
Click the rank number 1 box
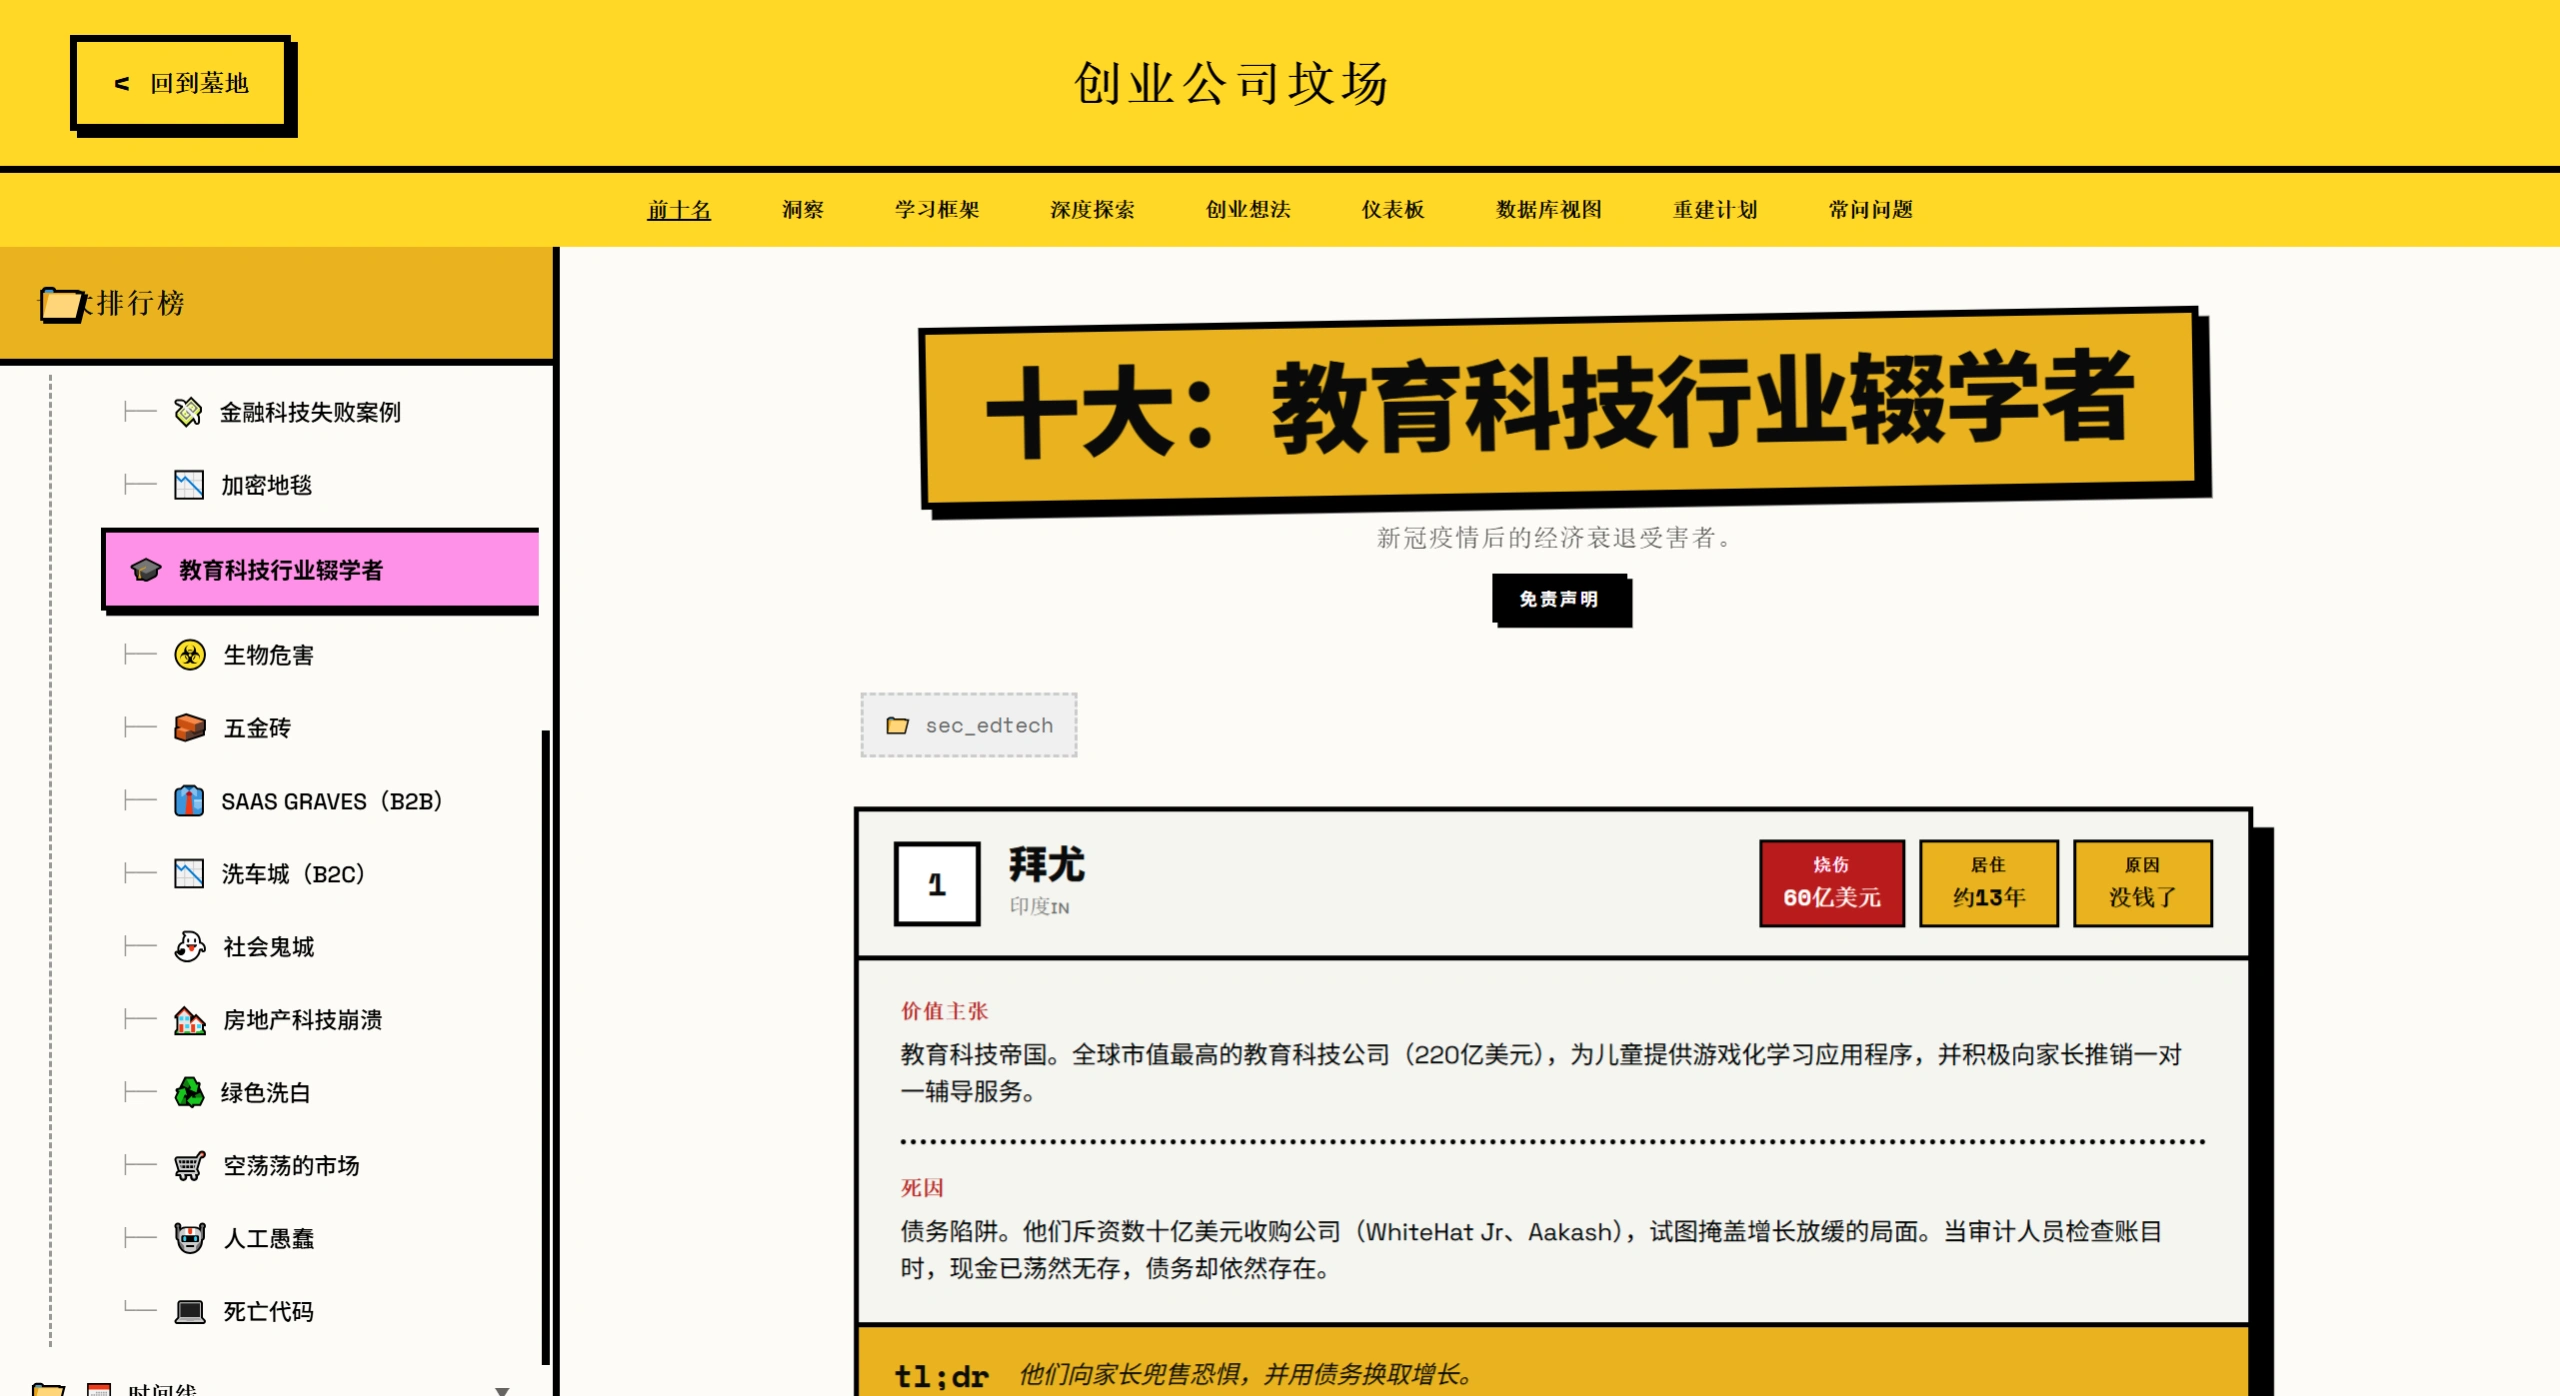[937, 884]
